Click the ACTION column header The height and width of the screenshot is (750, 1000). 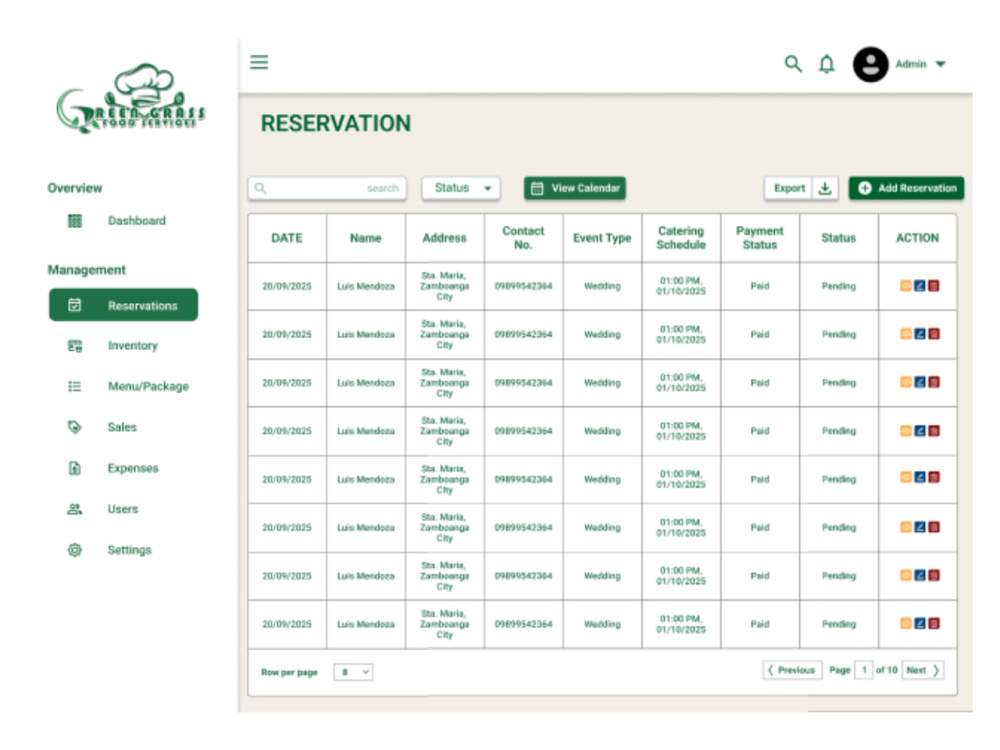917,238
